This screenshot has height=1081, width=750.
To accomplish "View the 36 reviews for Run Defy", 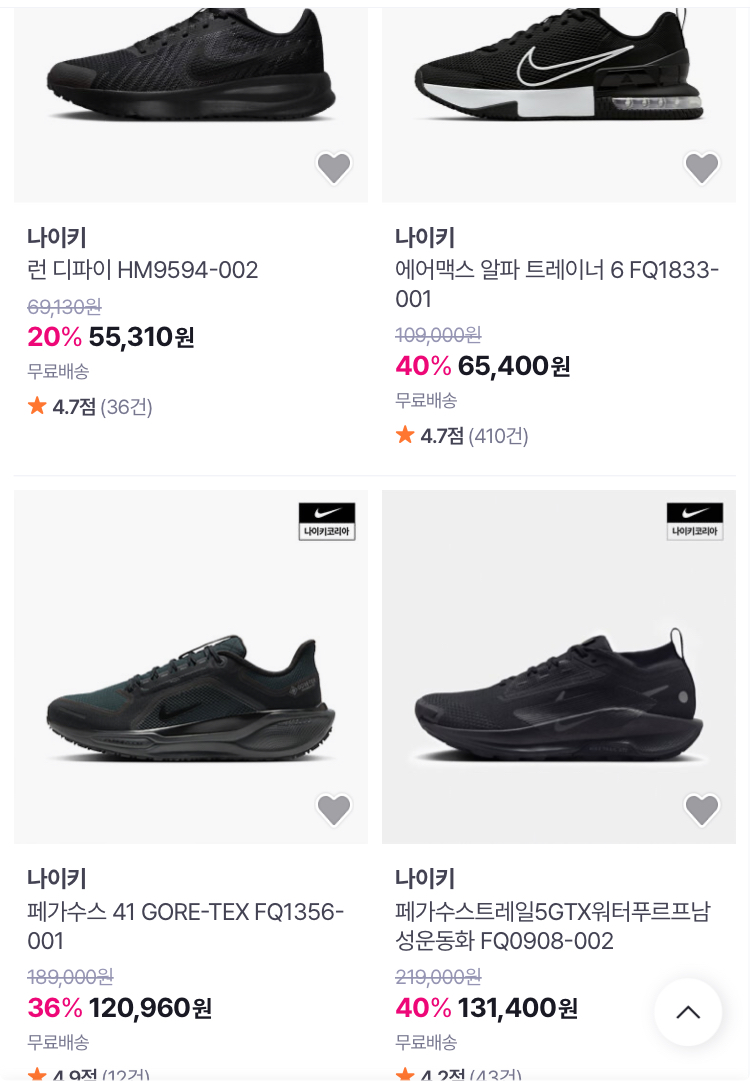I will click(127, 407).
